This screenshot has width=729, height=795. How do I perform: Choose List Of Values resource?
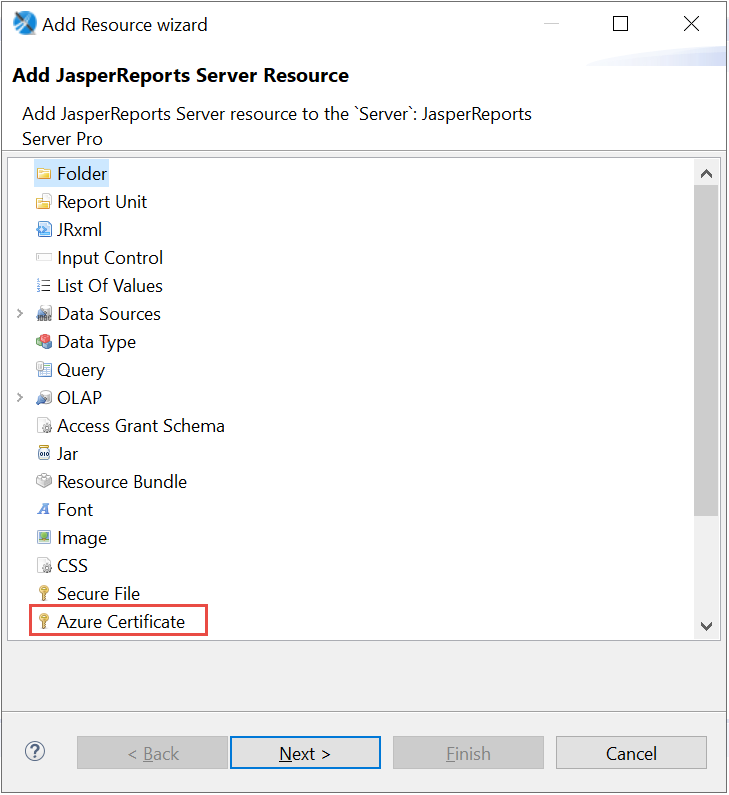pos(110,285)
